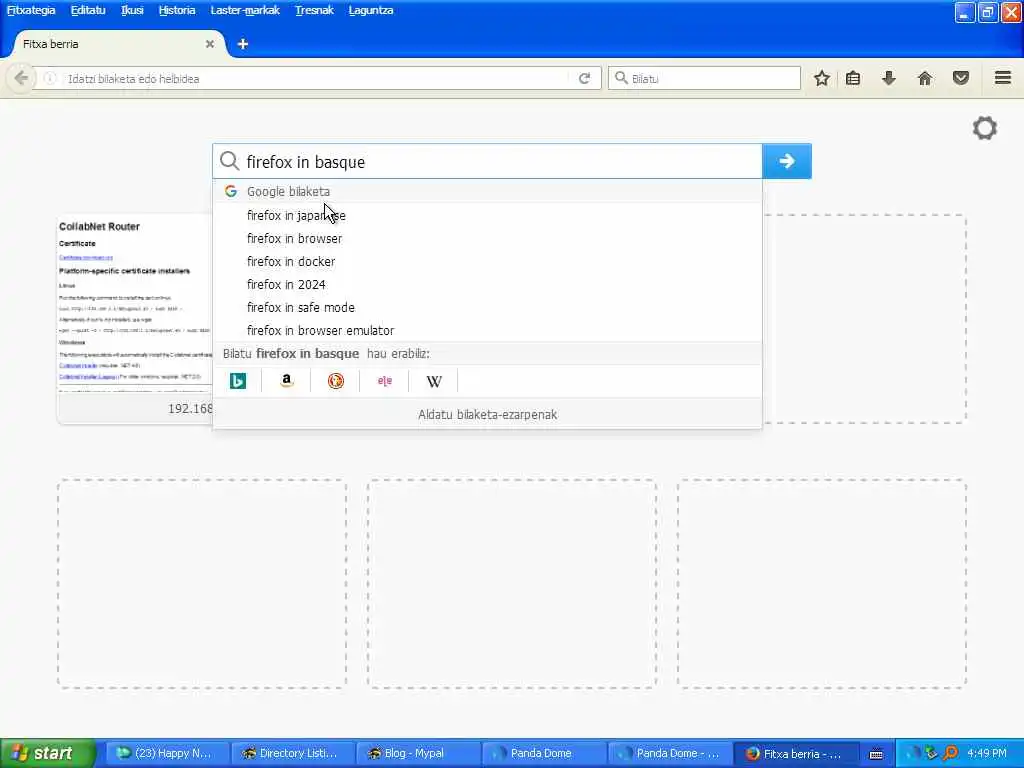Switch to (23) Happy N... taskbar item

point(167,753)
